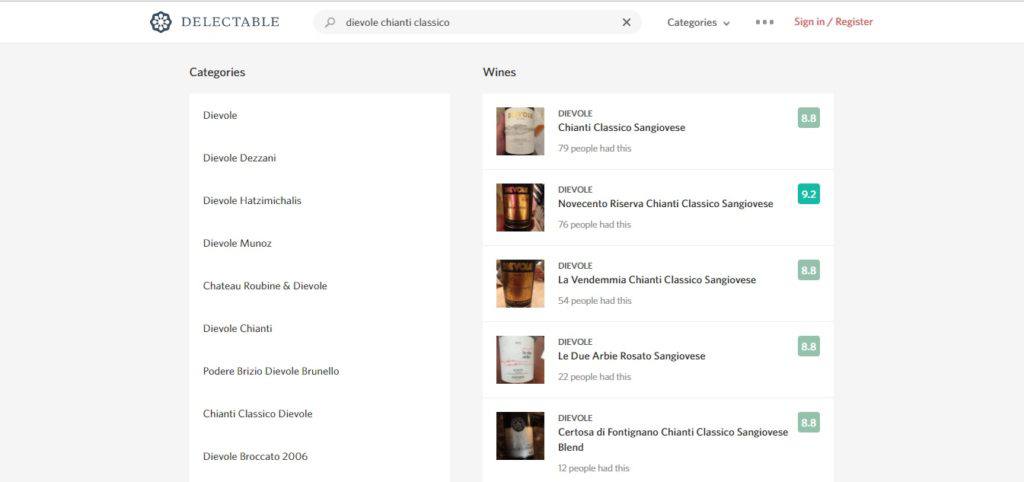Click the Categories section heading in results
Image resolution: width=1024 pixels, height=482 pixels.
point(217,72)
